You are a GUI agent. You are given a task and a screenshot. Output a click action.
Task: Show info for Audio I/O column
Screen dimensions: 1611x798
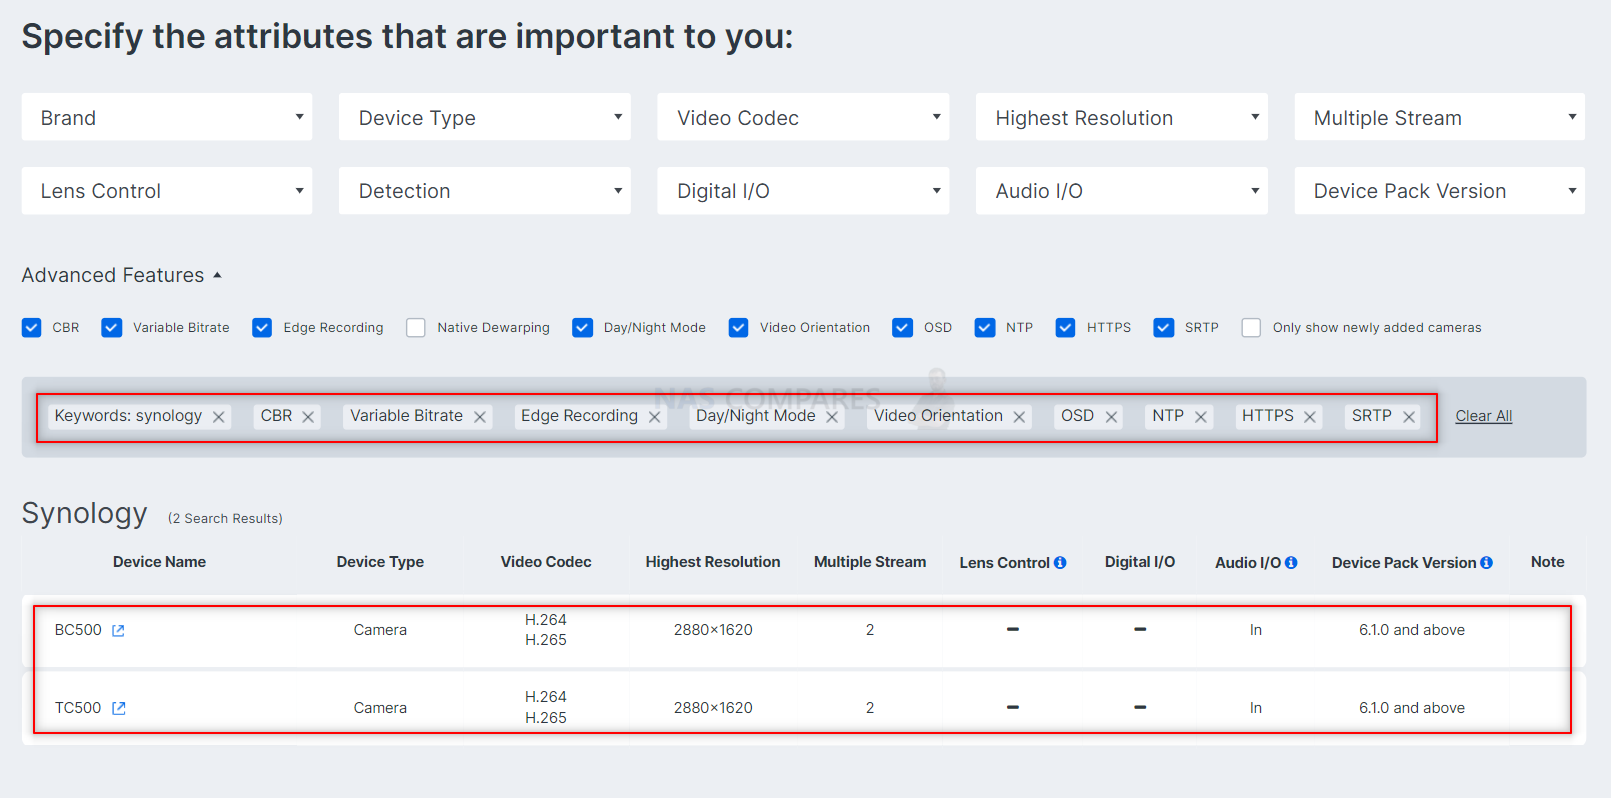tap(1291, 563)
